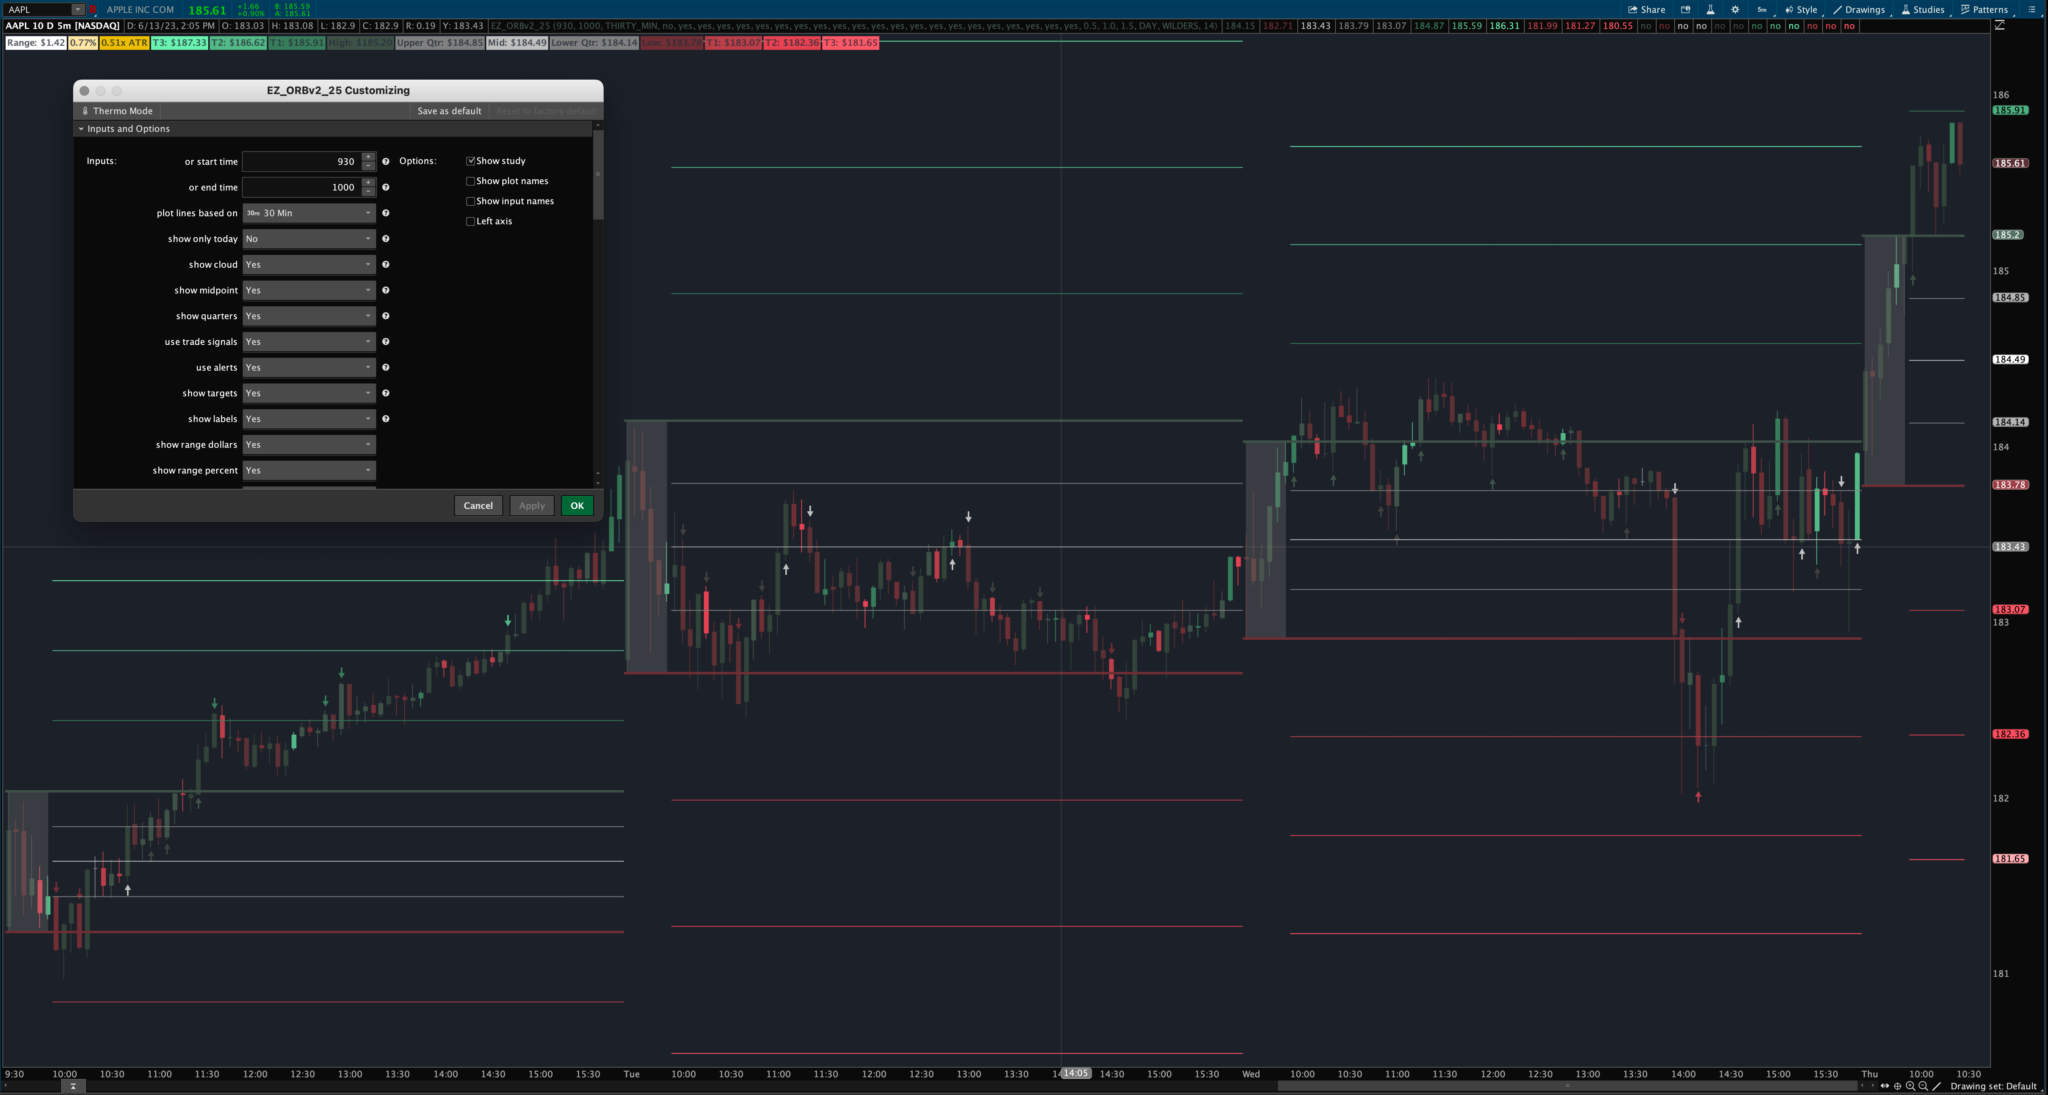Image resolution: width=2048 pixels, height=1095 pixels.
Task: Click the chart settings gear icon
Action: 1735,9
